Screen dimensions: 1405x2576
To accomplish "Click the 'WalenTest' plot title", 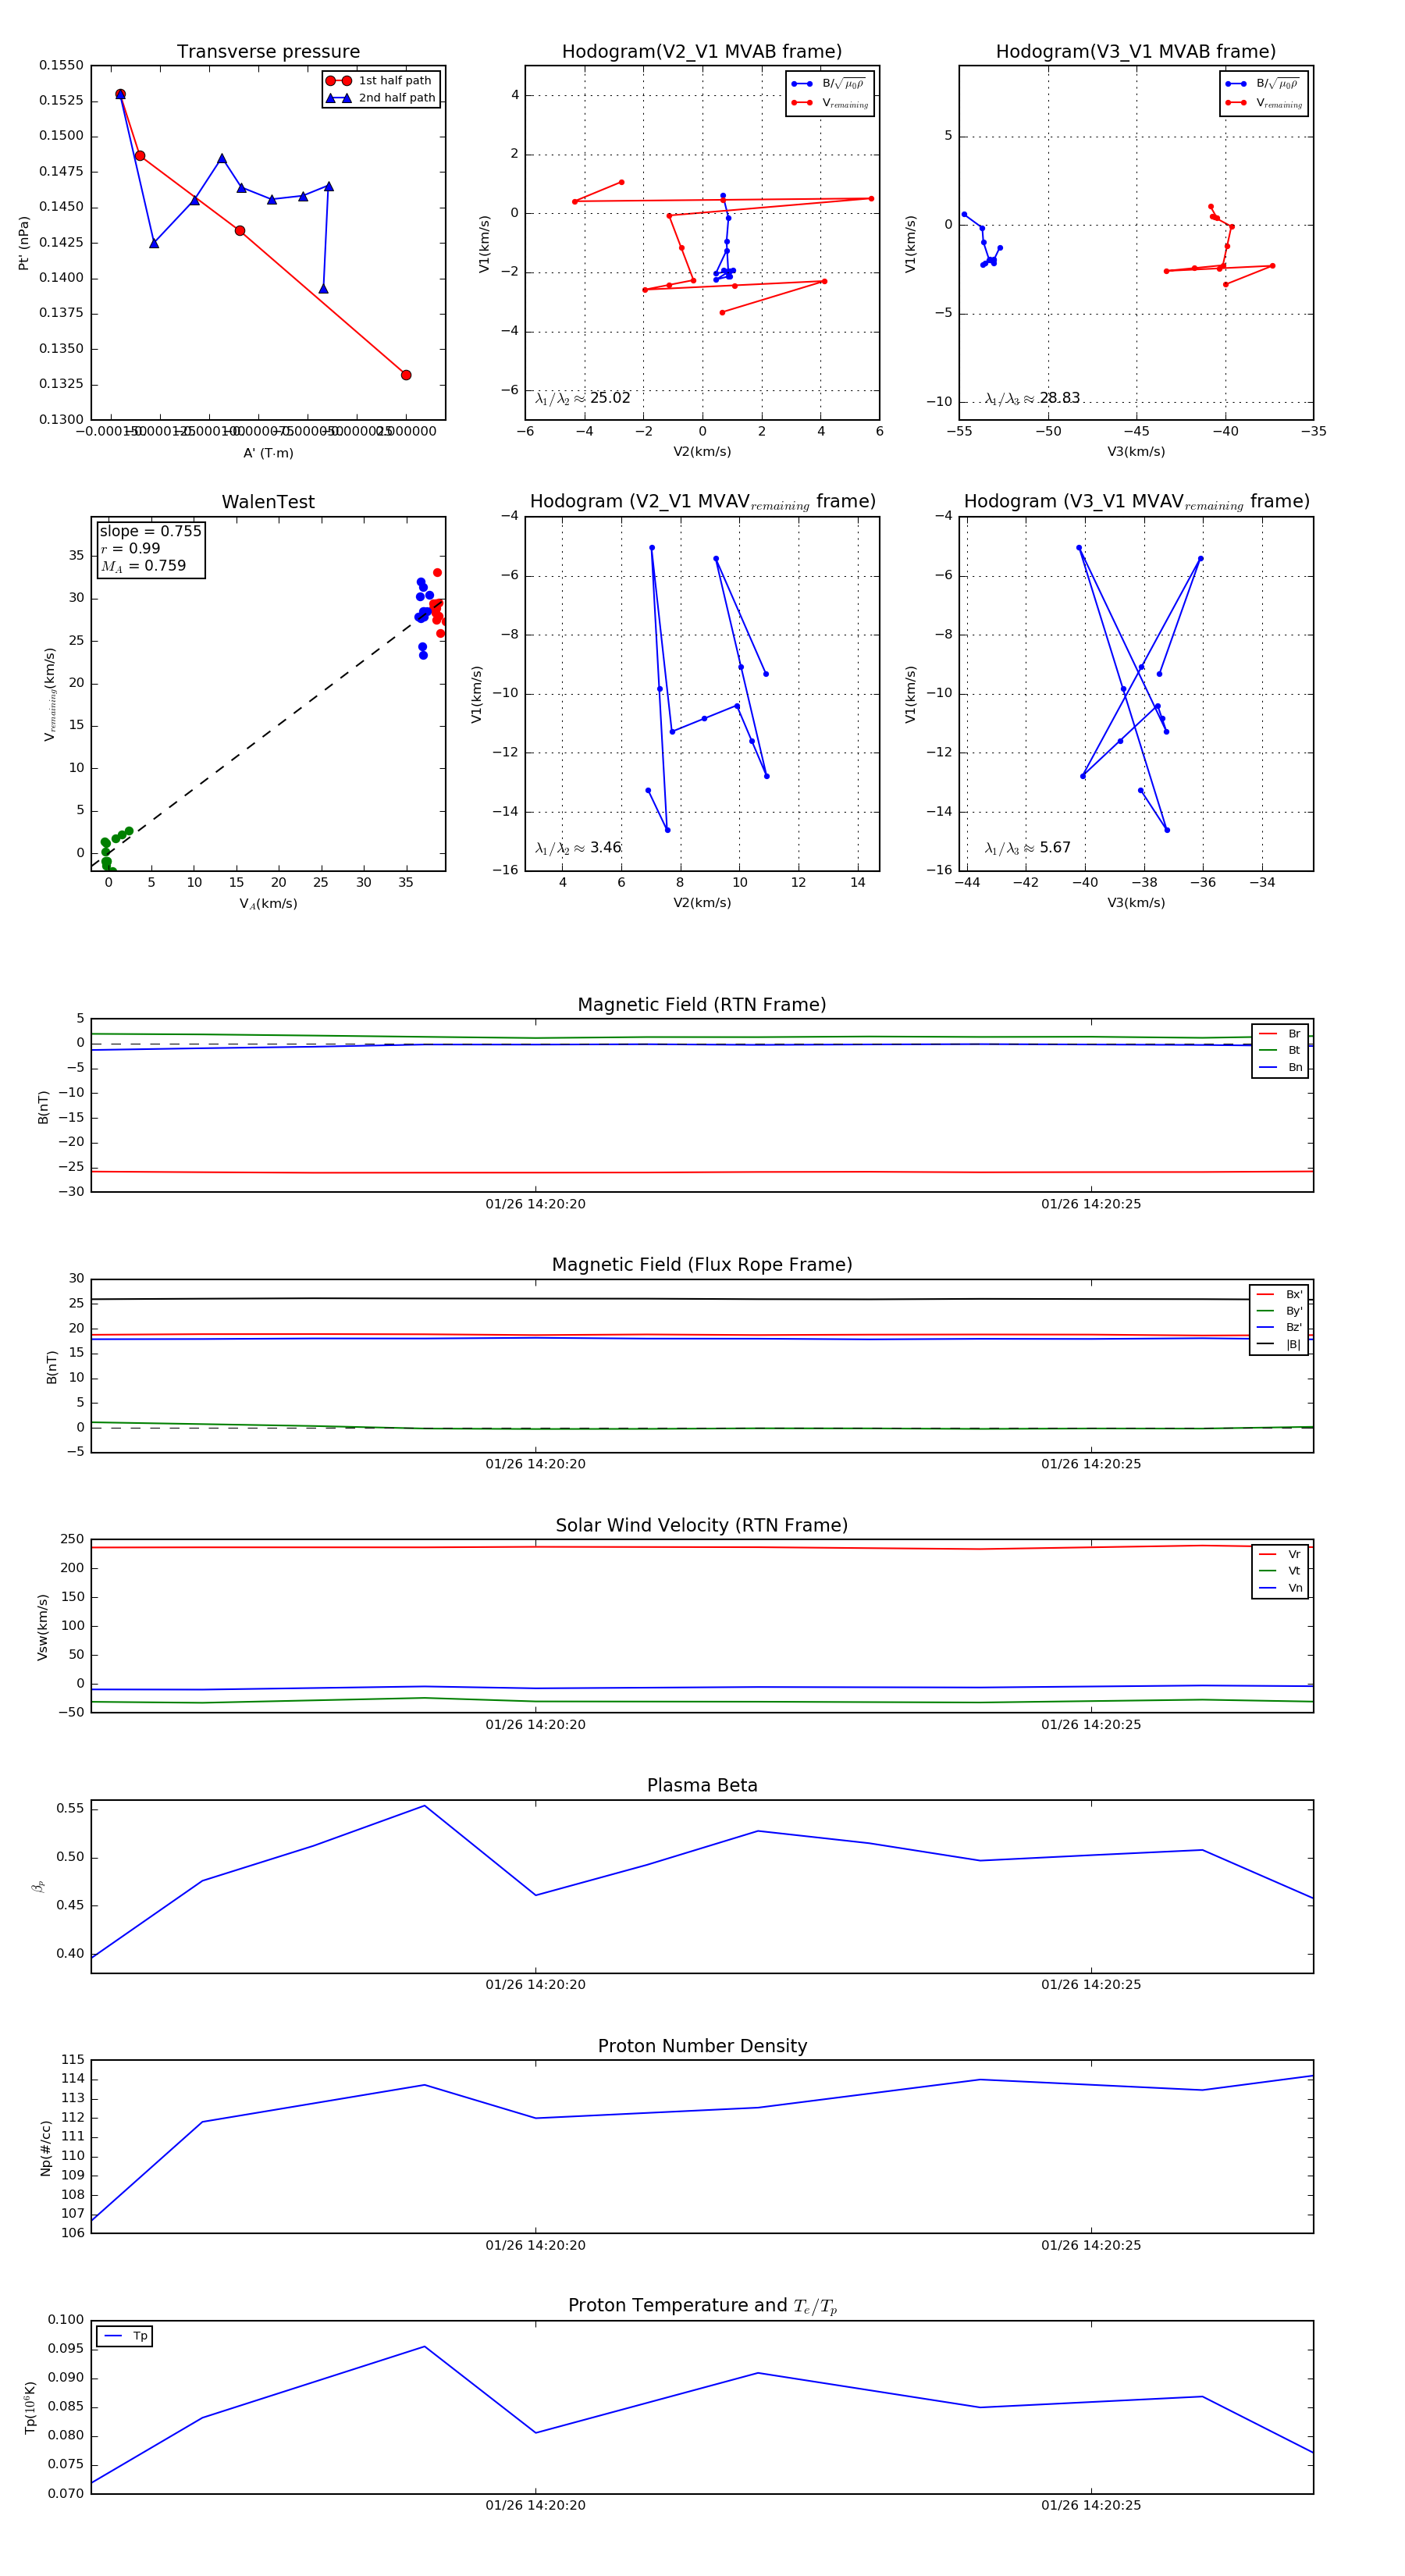I will click(x=268, y=502).
